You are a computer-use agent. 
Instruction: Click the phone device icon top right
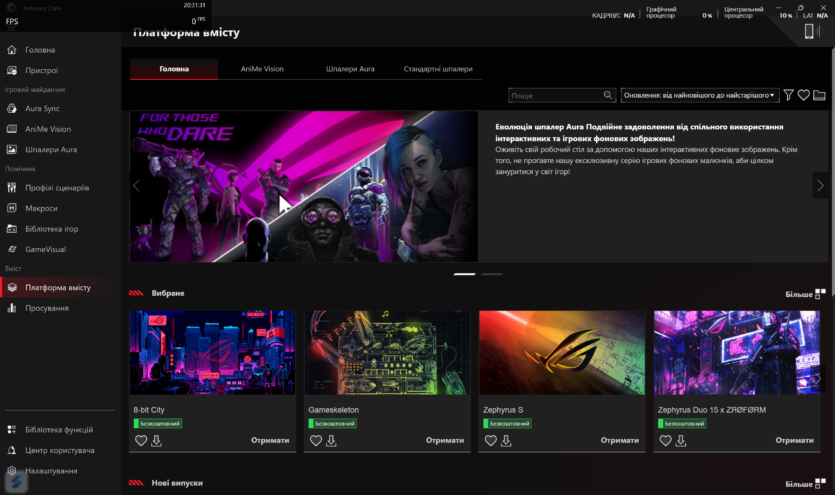click(809, 31)
